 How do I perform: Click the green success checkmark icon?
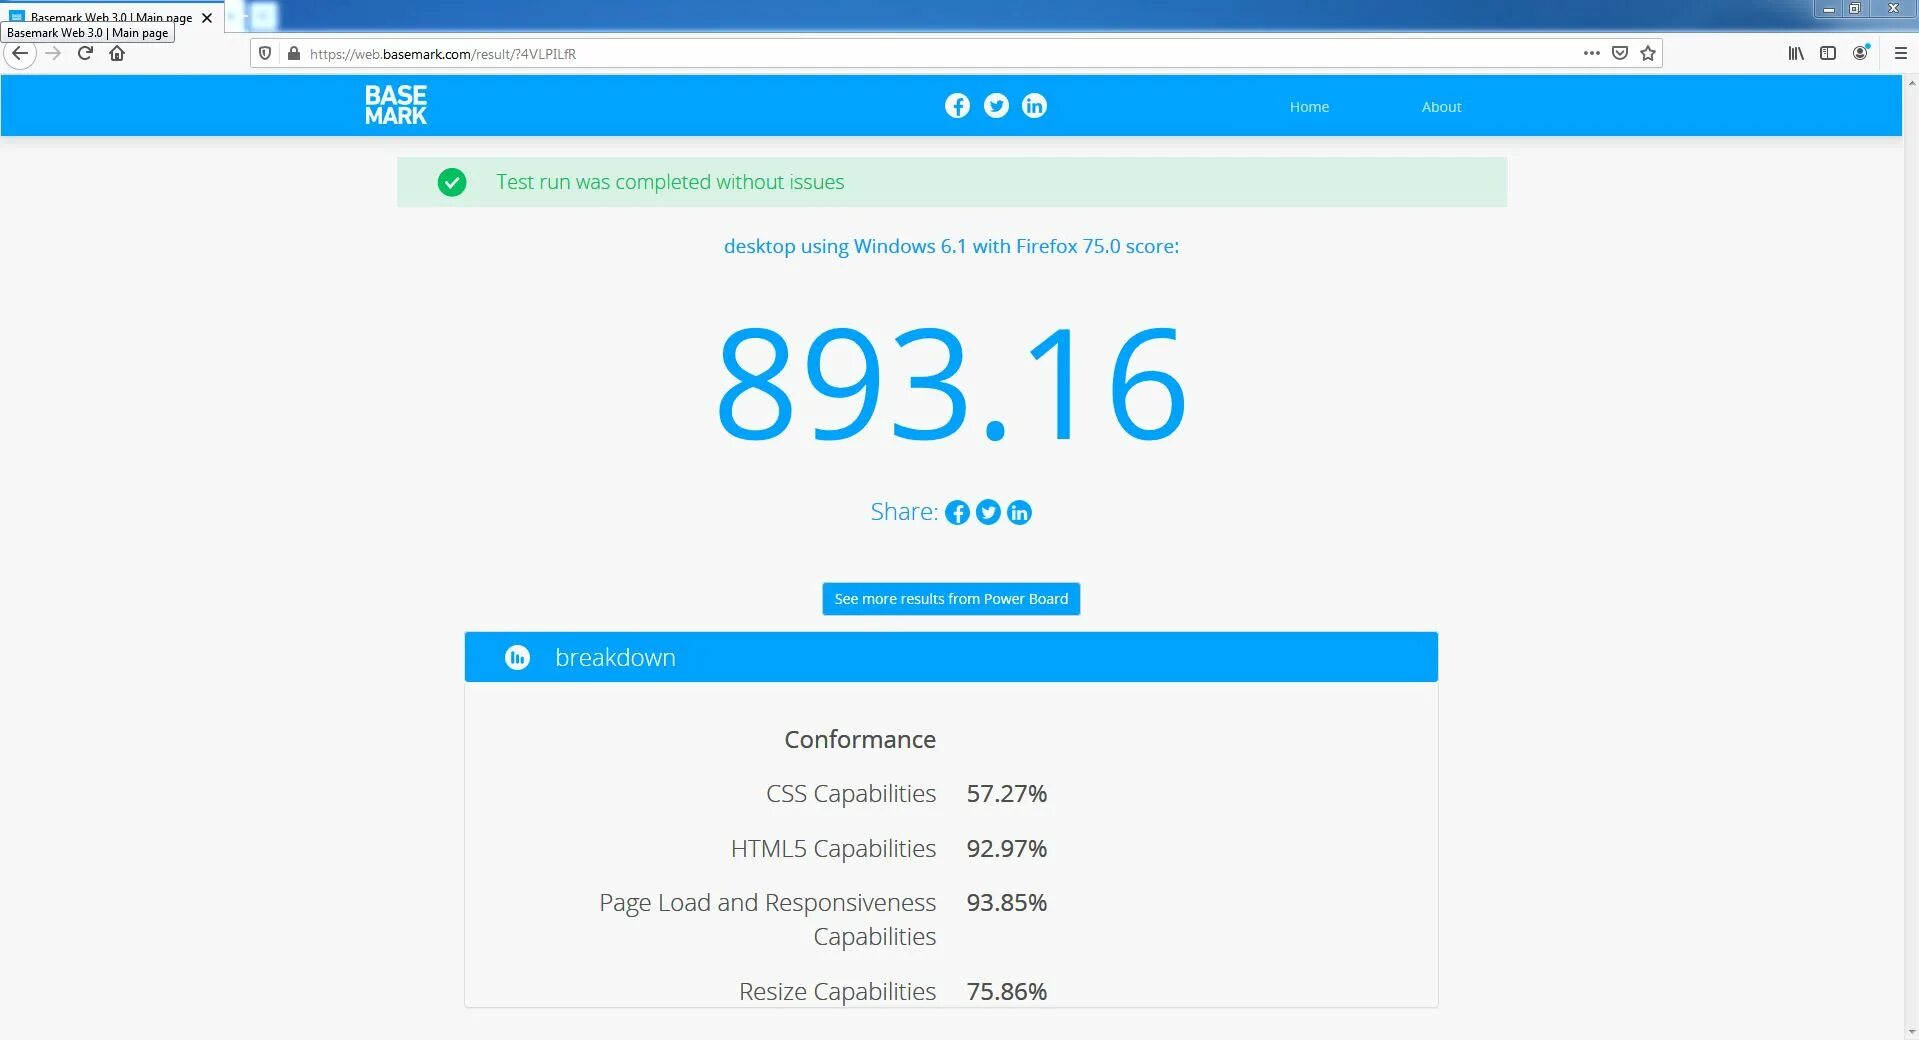tap(452, 182)
